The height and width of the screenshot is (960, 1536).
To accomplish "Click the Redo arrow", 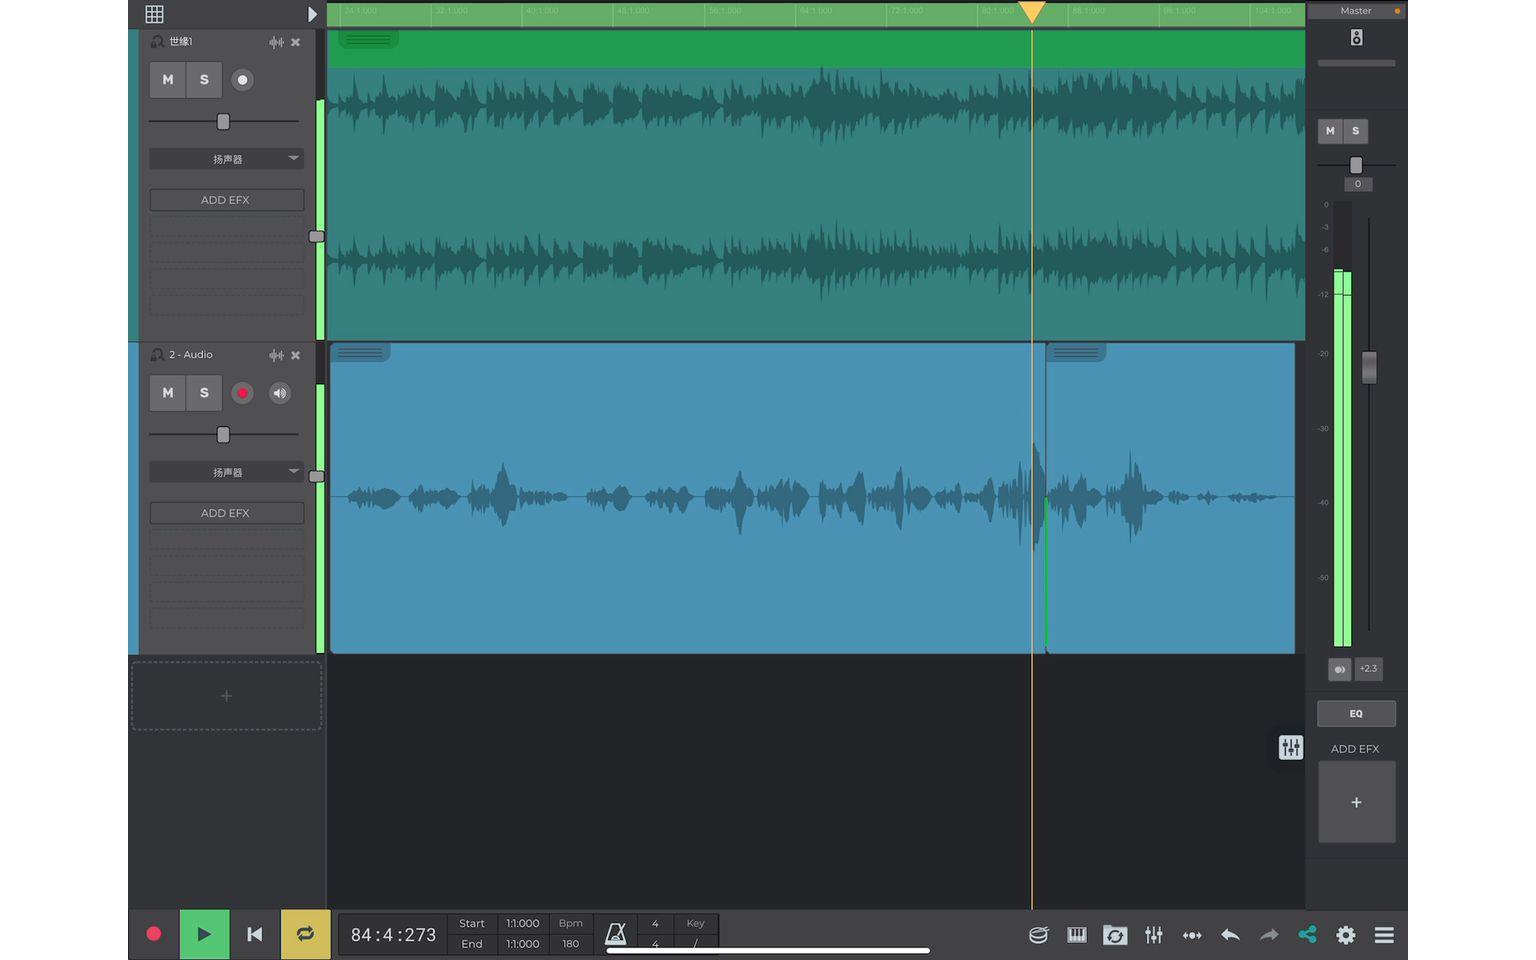I will click(1269, 935).
